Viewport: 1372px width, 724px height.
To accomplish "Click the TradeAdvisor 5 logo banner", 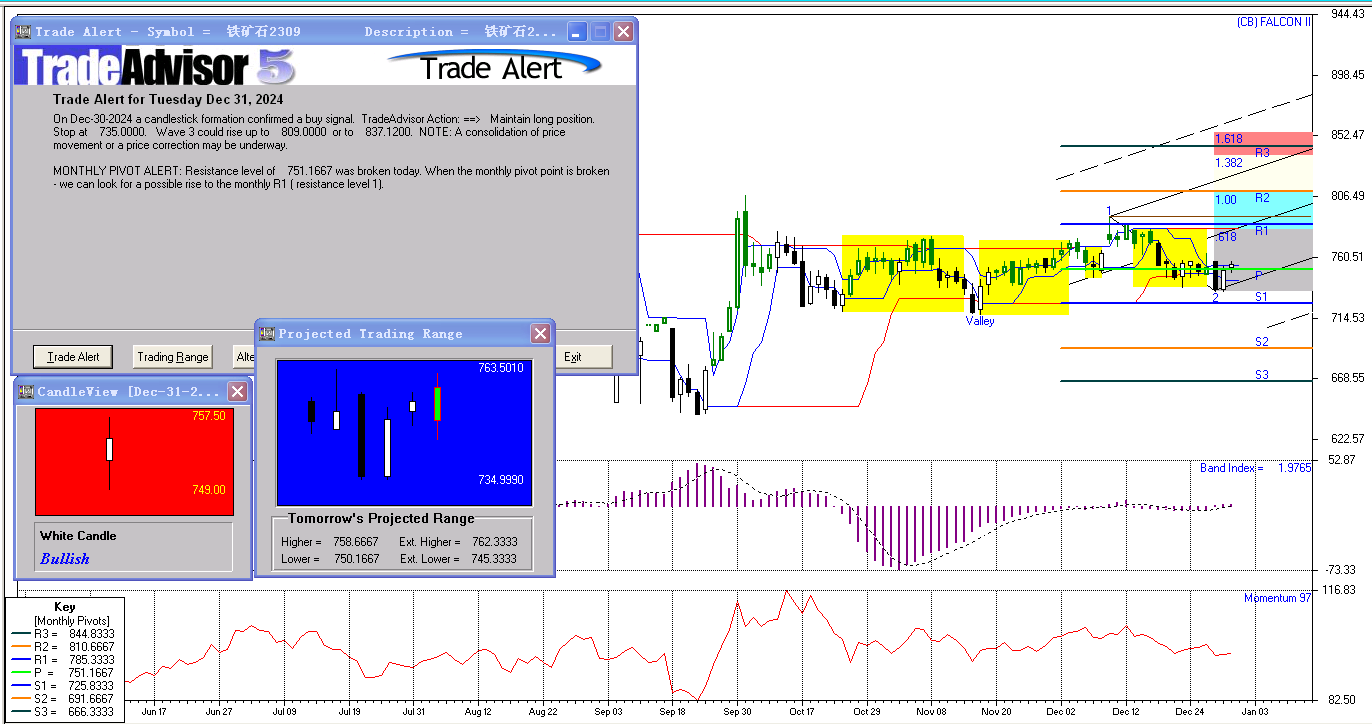I will [x=155, y=67].
